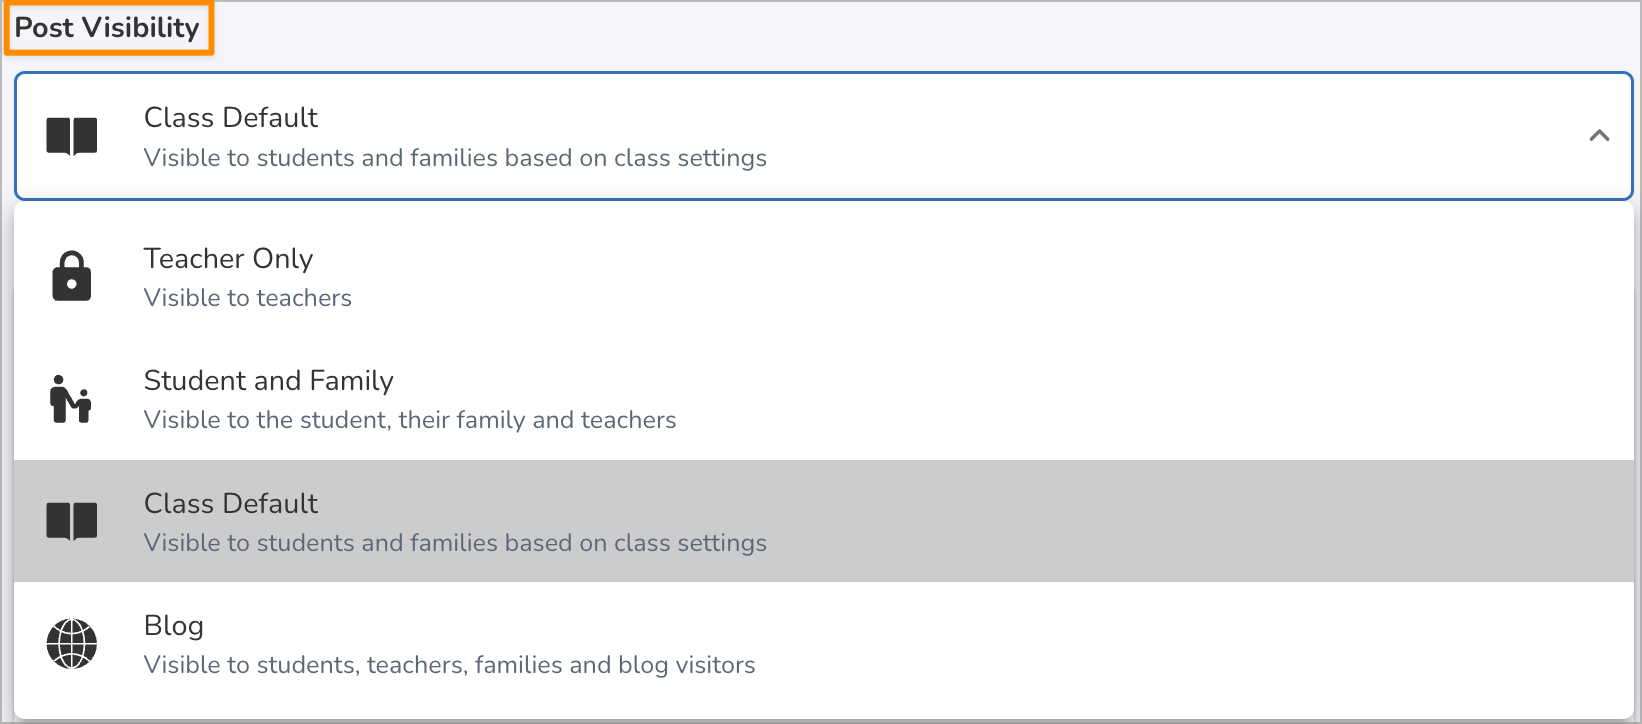
Task: Click the highlighted Class Default row's book icon
Action: pyautogui.click(x=72, y=520)
